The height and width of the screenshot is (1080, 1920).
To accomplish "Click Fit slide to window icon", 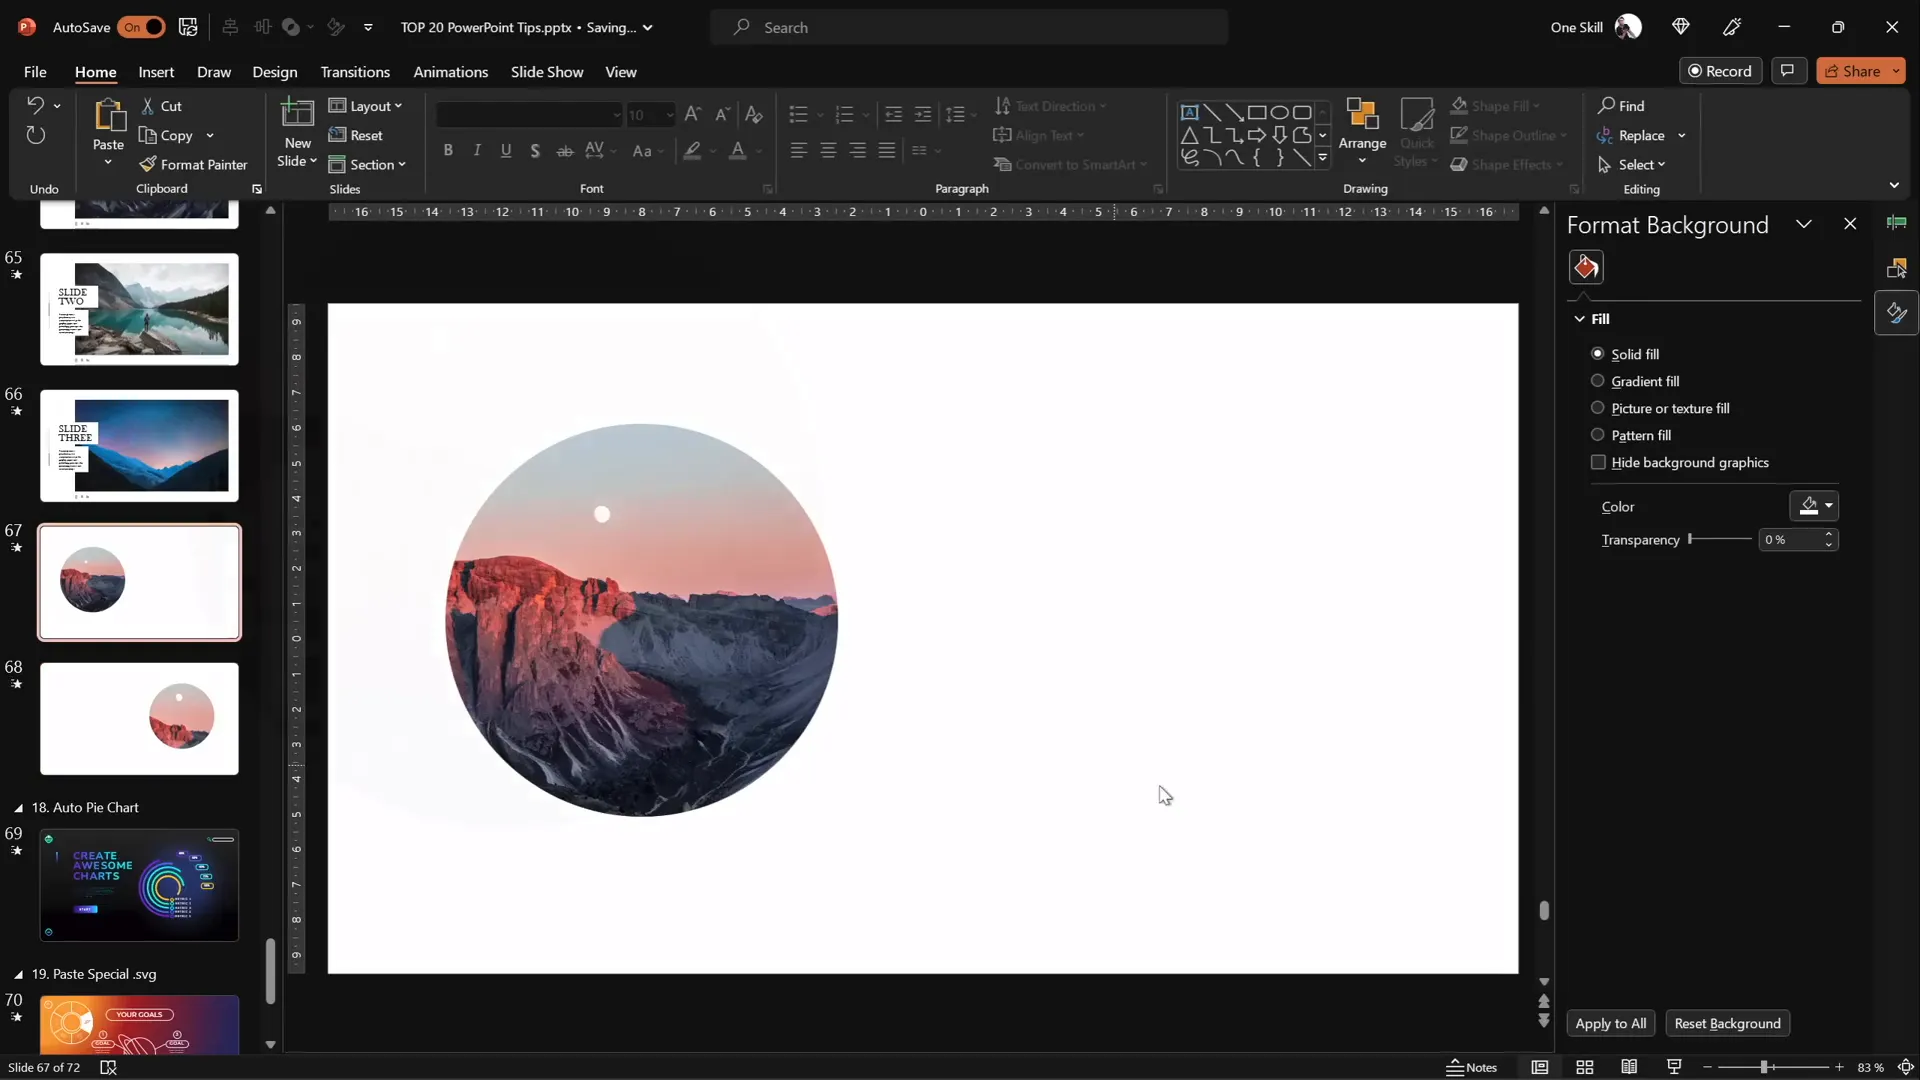I will coord(1906,1067).
